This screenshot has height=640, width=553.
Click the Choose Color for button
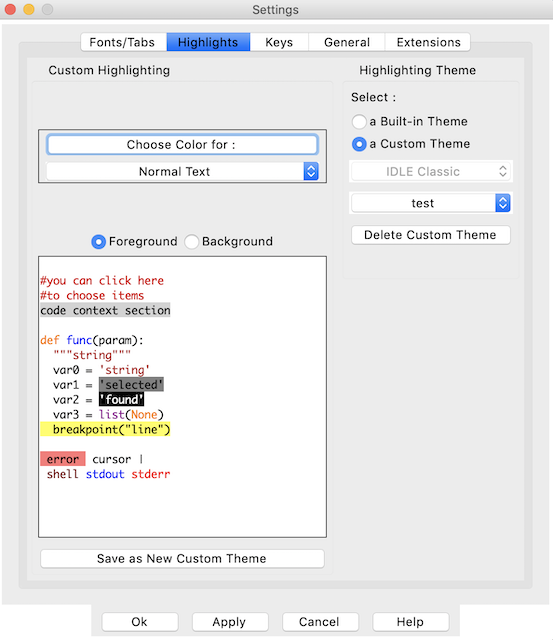(x=182, y=144)
